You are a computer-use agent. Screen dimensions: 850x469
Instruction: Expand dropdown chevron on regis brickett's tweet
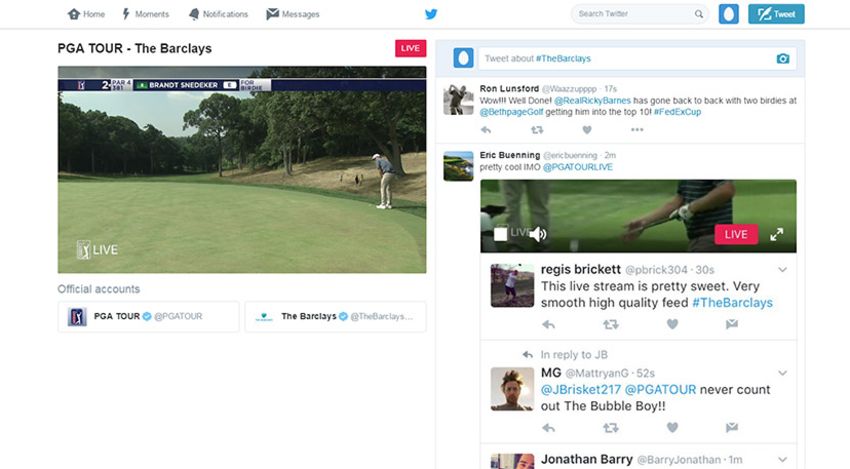tap(782, 270)
